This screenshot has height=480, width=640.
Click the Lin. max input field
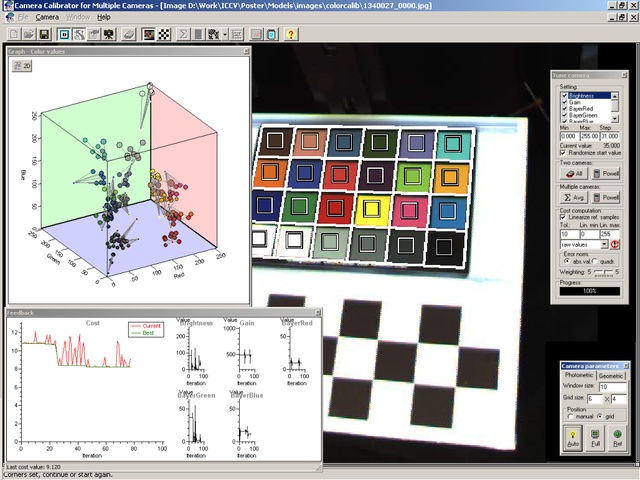coord(610,234)
